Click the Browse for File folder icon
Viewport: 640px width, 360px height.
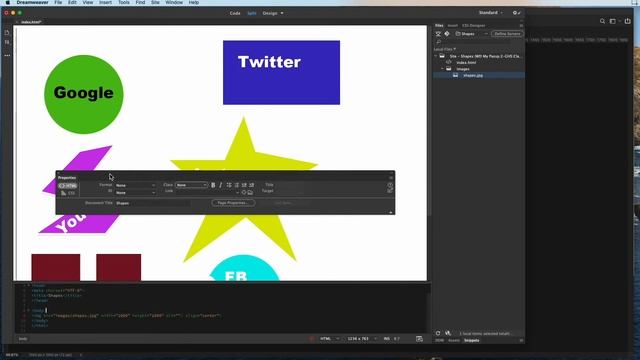pos(250,193)
